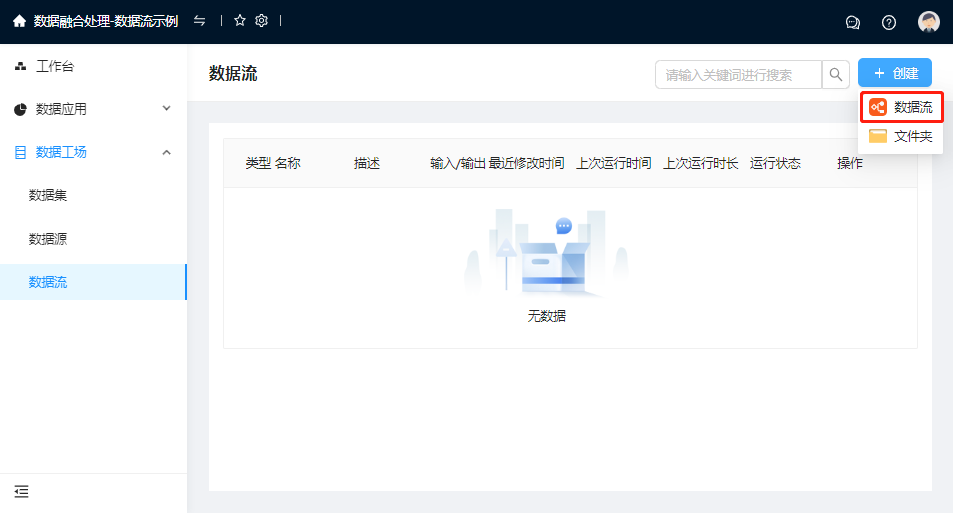This screenshot has width=953, height=513.
Task: Star this project as favorite
Action: coord(240,21)
